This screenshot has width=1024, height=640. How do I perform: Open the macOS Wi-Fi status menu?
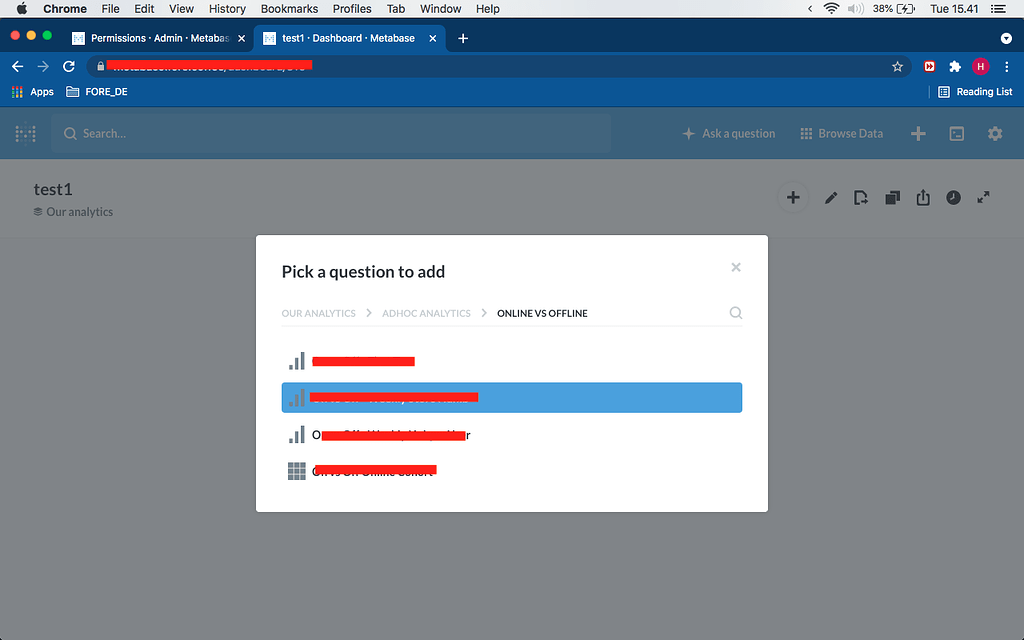point(832,9)
